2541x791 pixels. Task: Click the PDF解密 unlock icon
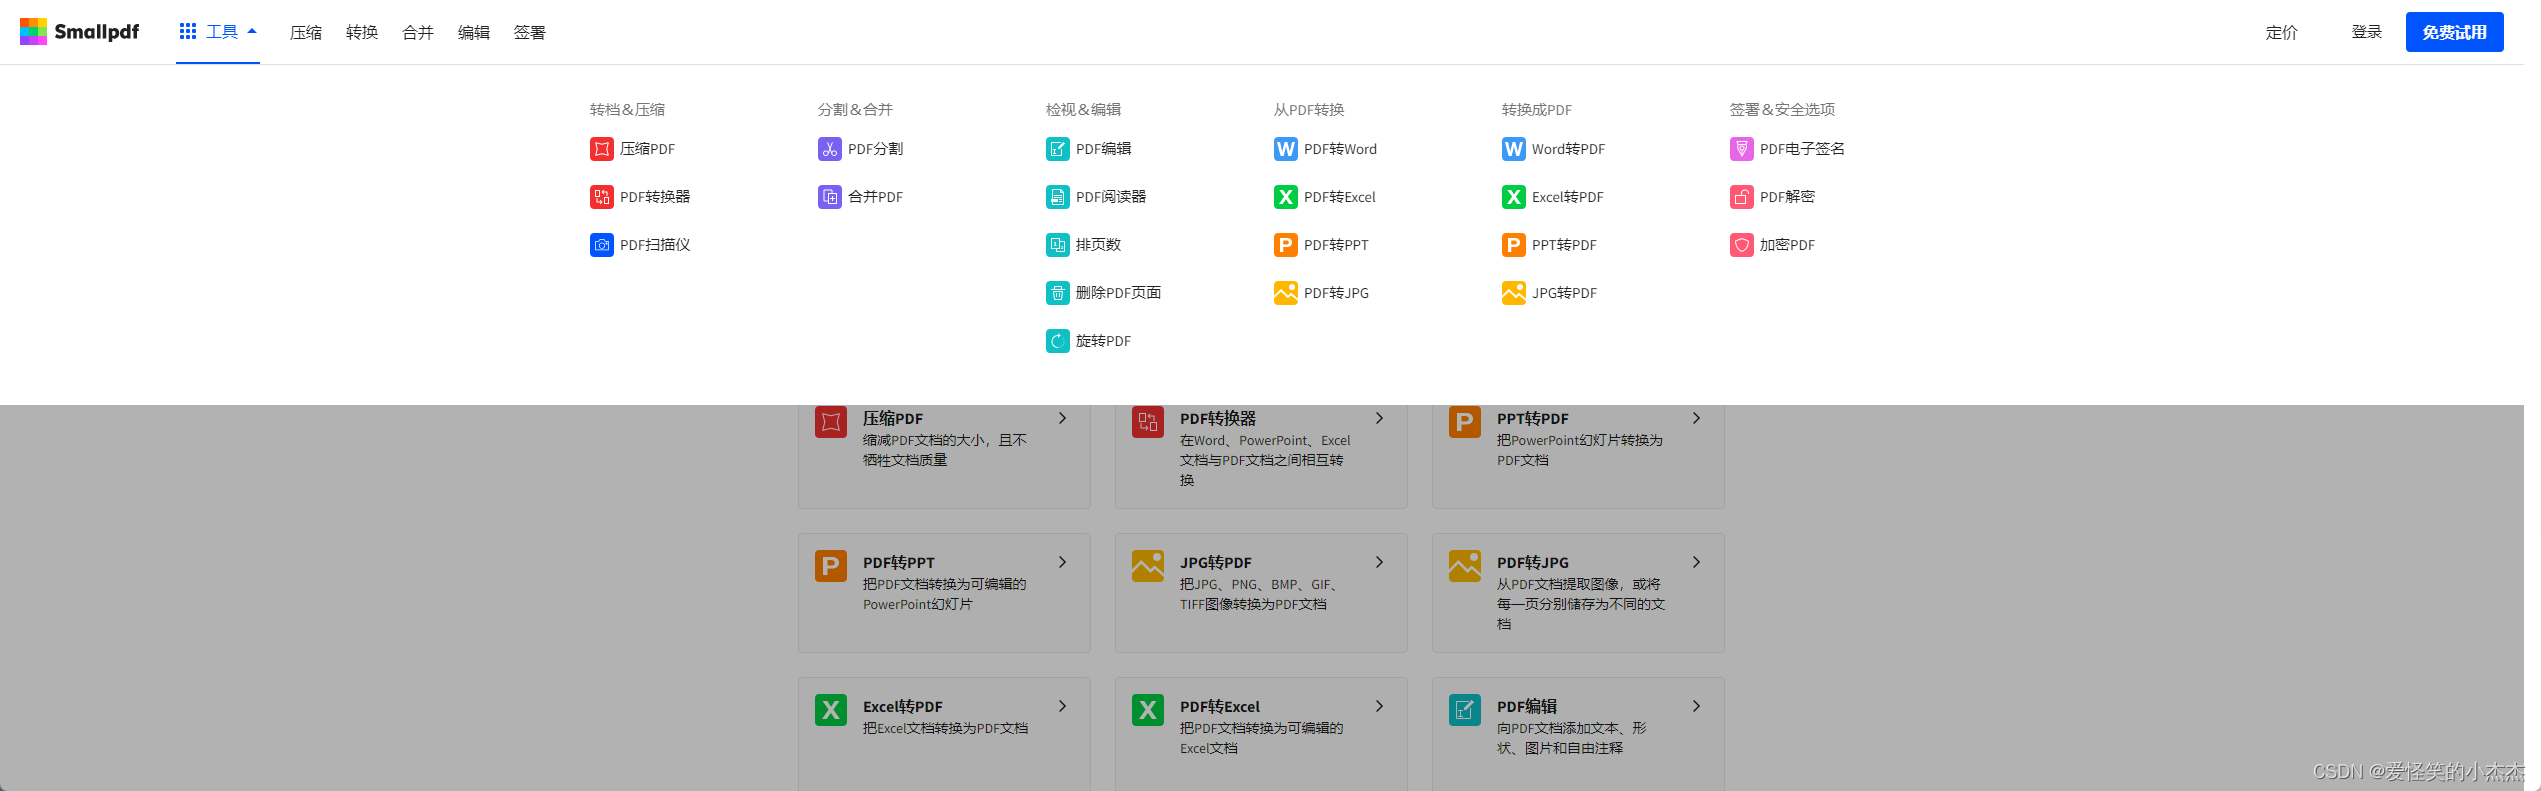pos(1742,197)
